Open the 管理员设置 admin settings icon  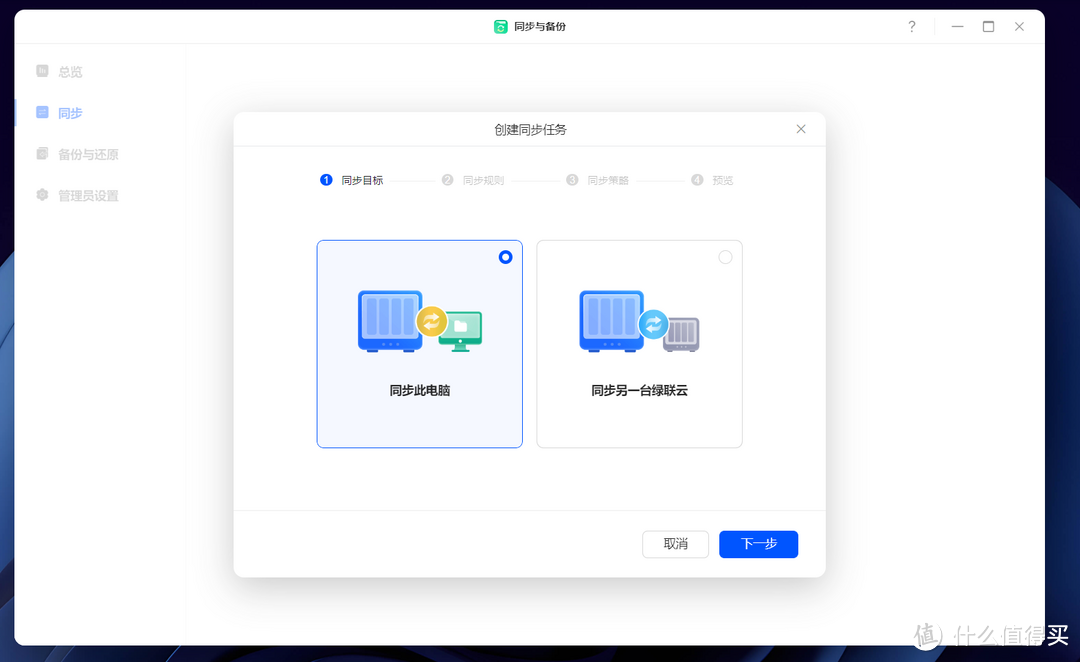tap(41, 194)
